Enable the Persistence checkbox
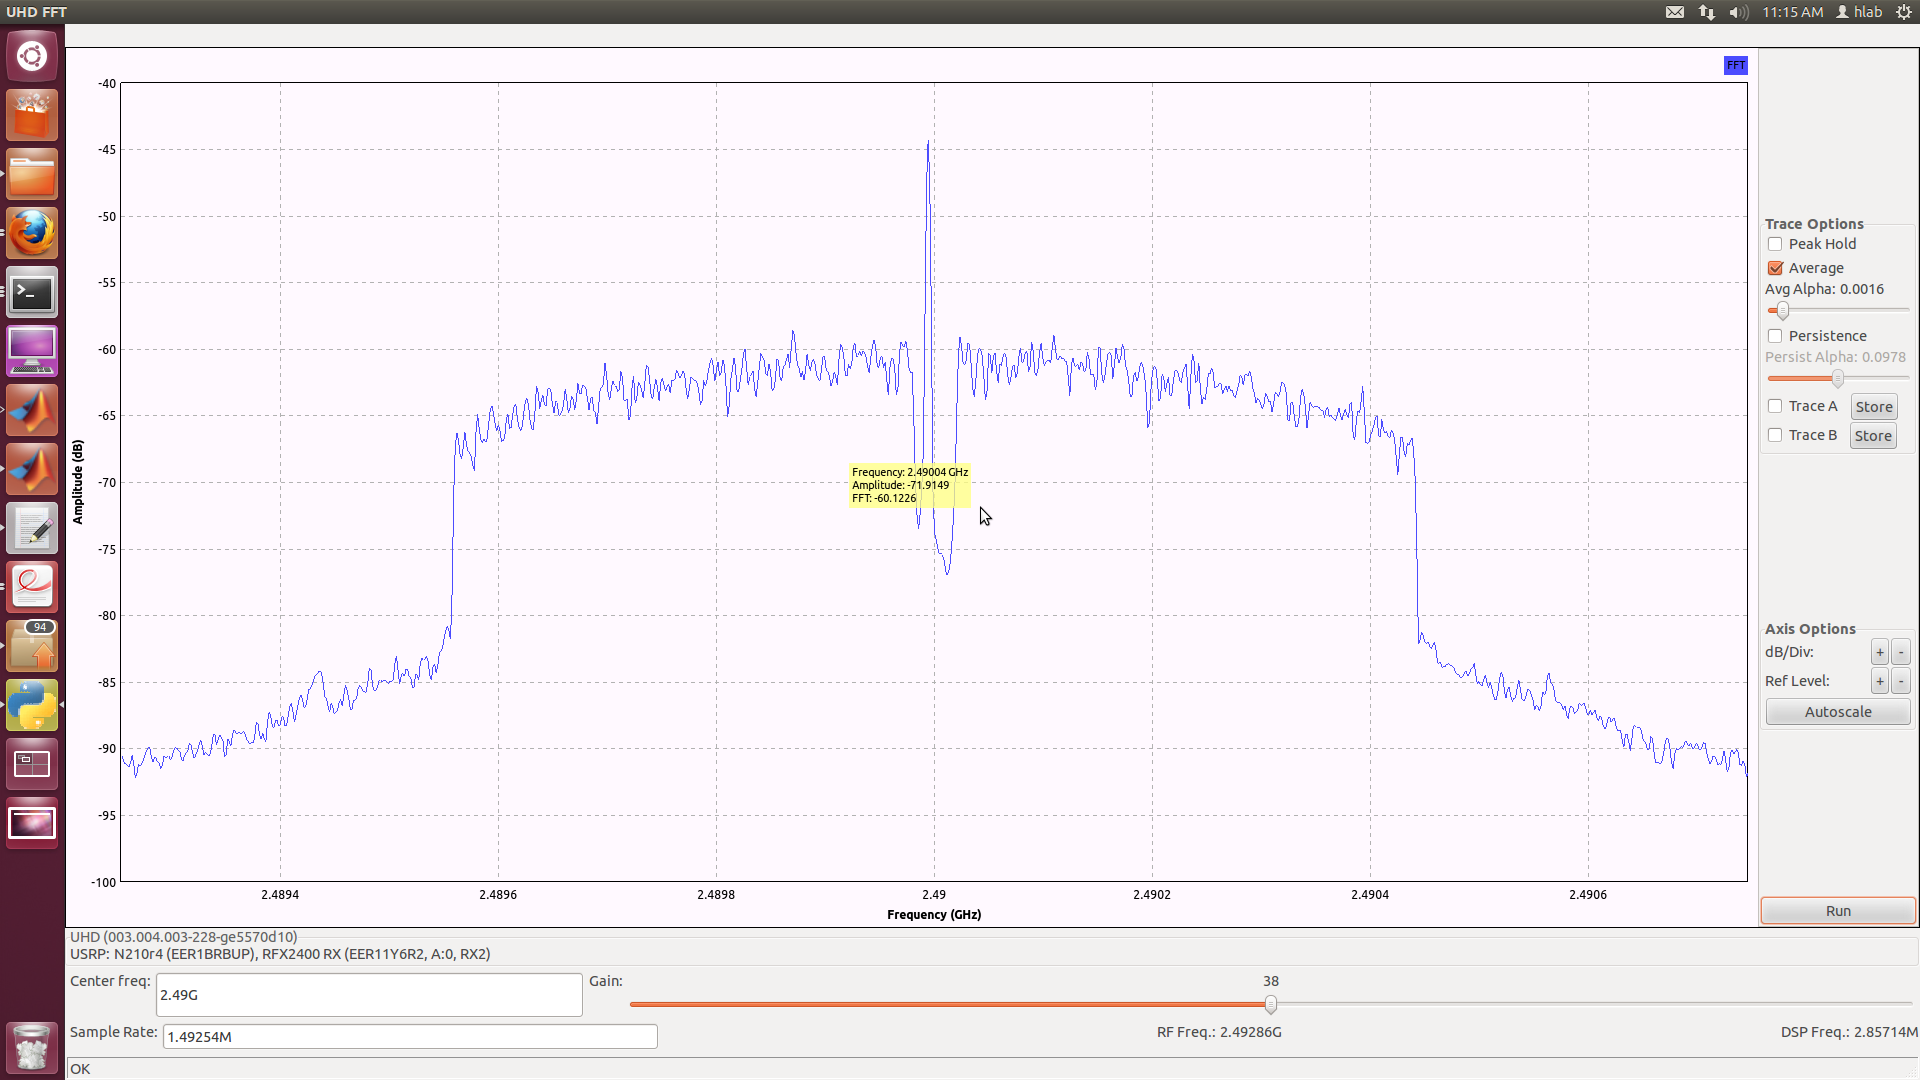This screenshot has width=1920, height=1080. 1775,336
